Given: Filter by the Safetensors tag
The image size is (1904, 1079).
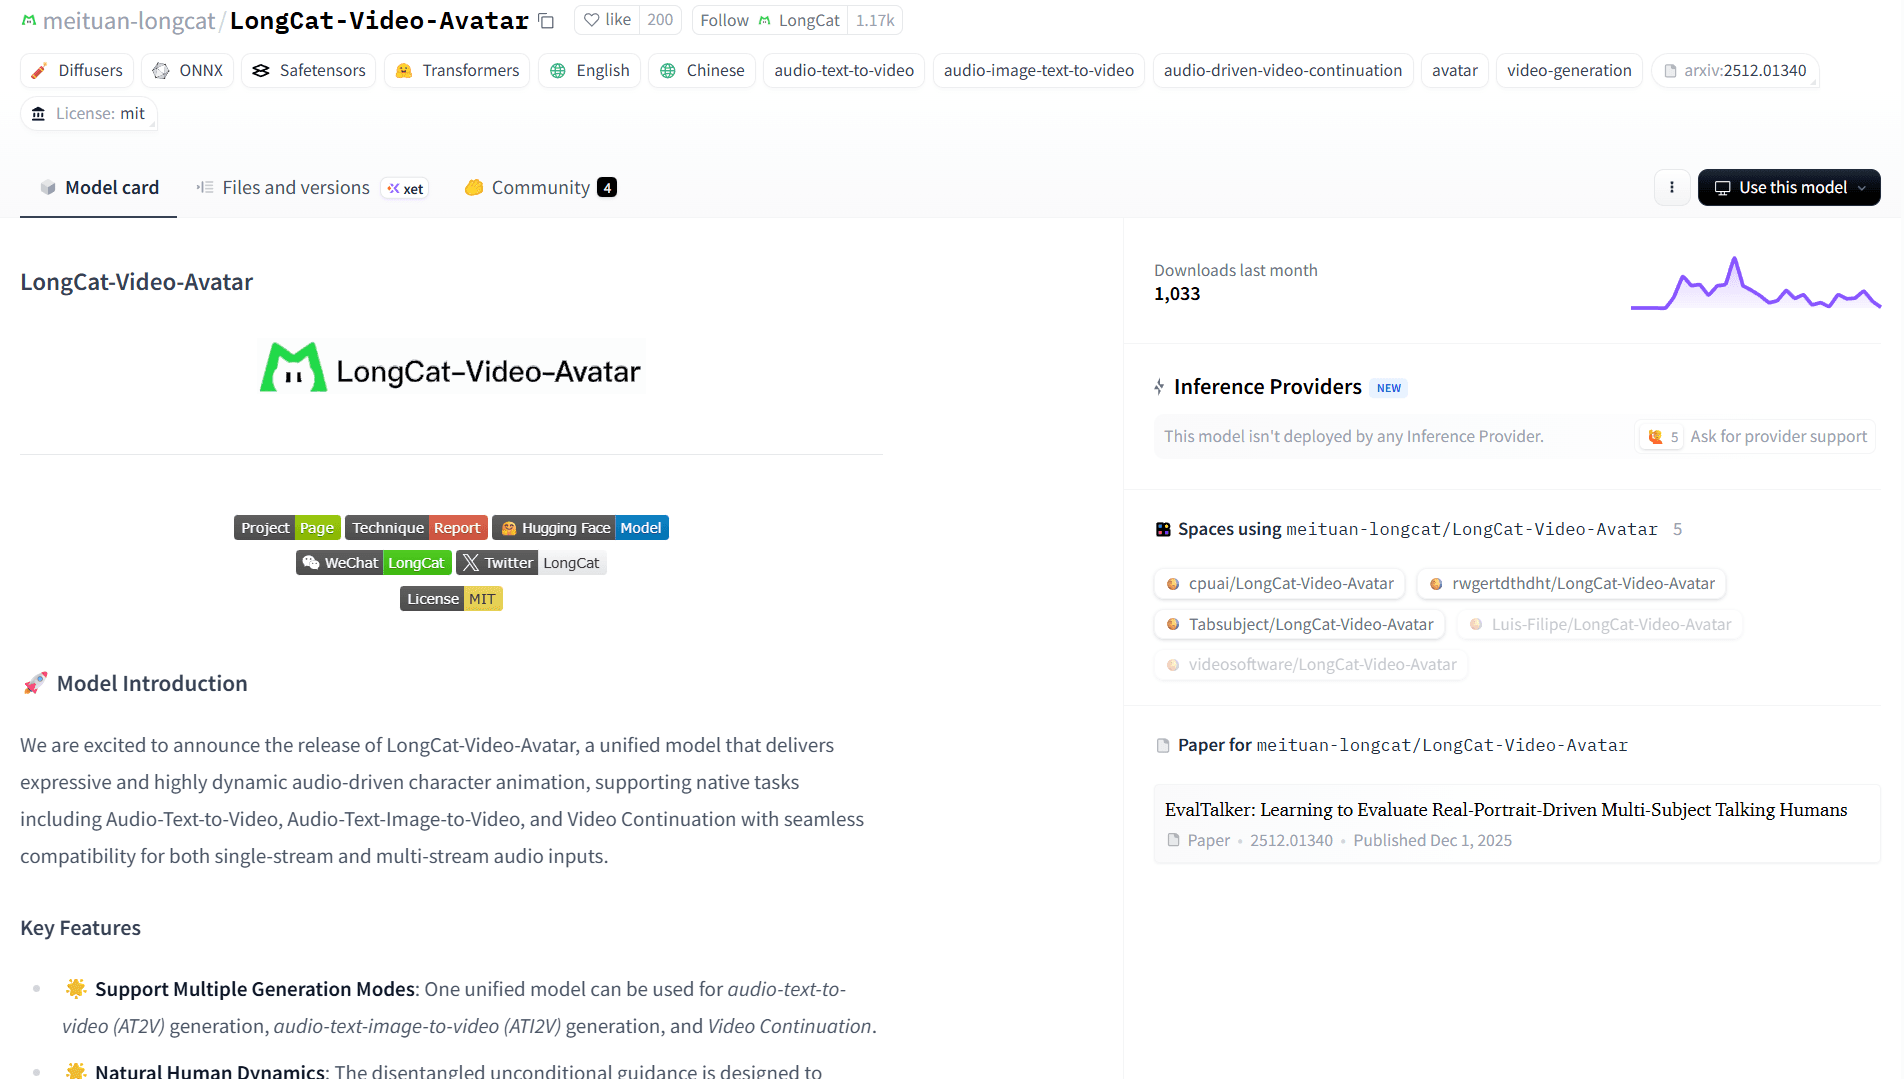Looking at the screenshot, I should 308,70.
